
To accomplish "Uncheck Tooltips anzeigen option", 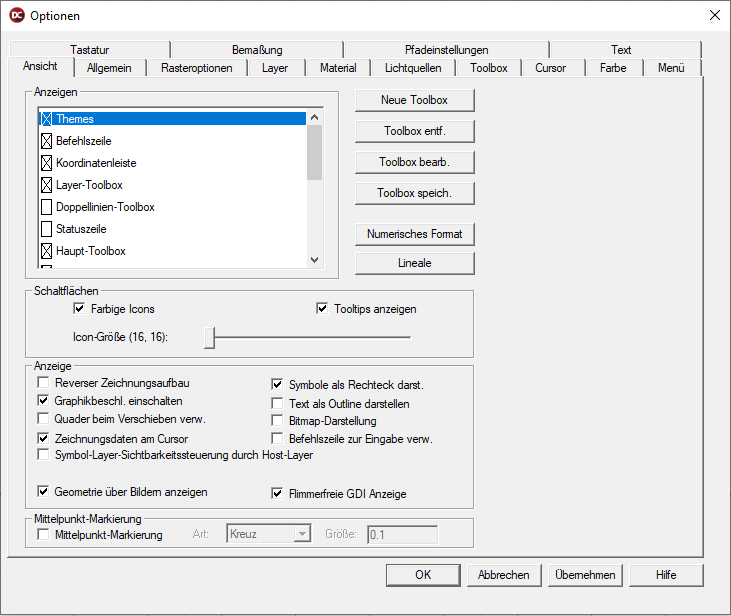I will [x=322, y=309].
